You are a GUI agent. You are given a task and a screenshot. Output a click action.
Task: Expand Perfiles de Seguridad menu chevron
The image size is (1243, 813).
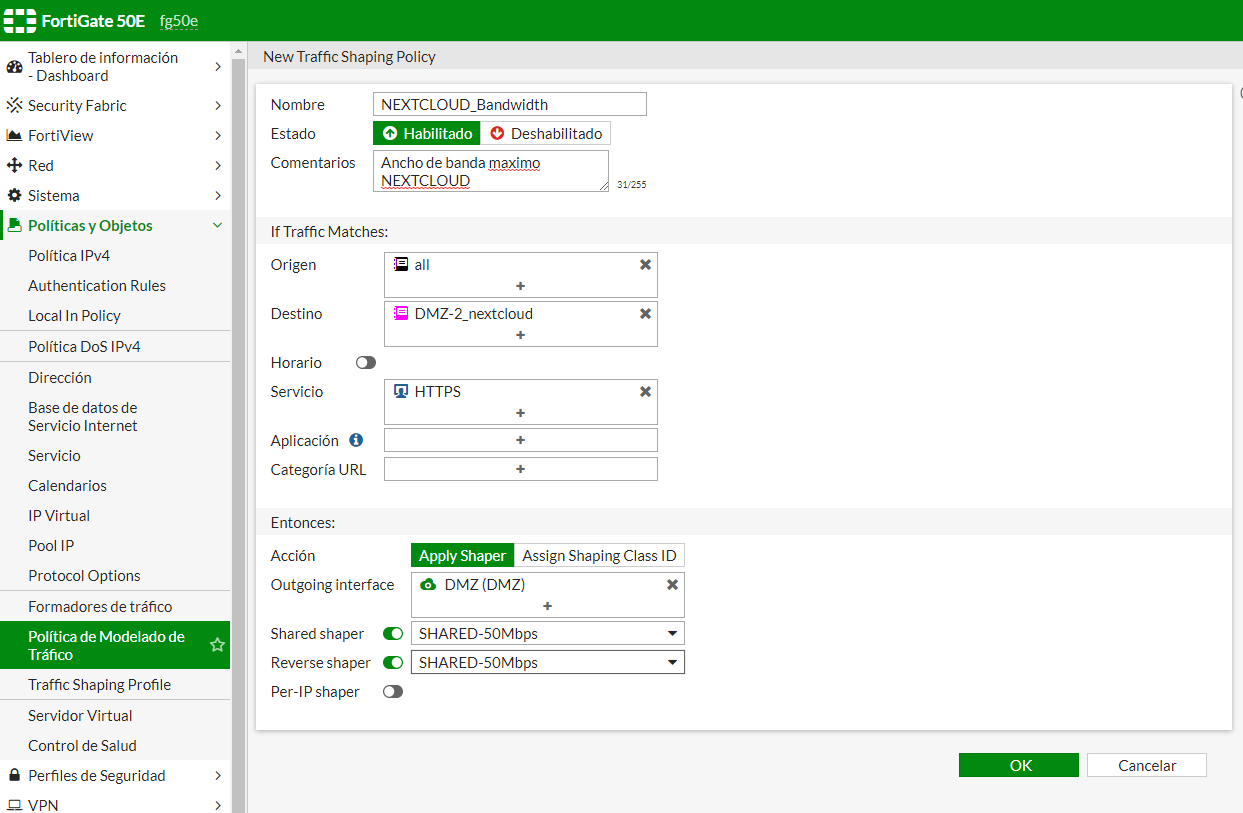point(218,775)
